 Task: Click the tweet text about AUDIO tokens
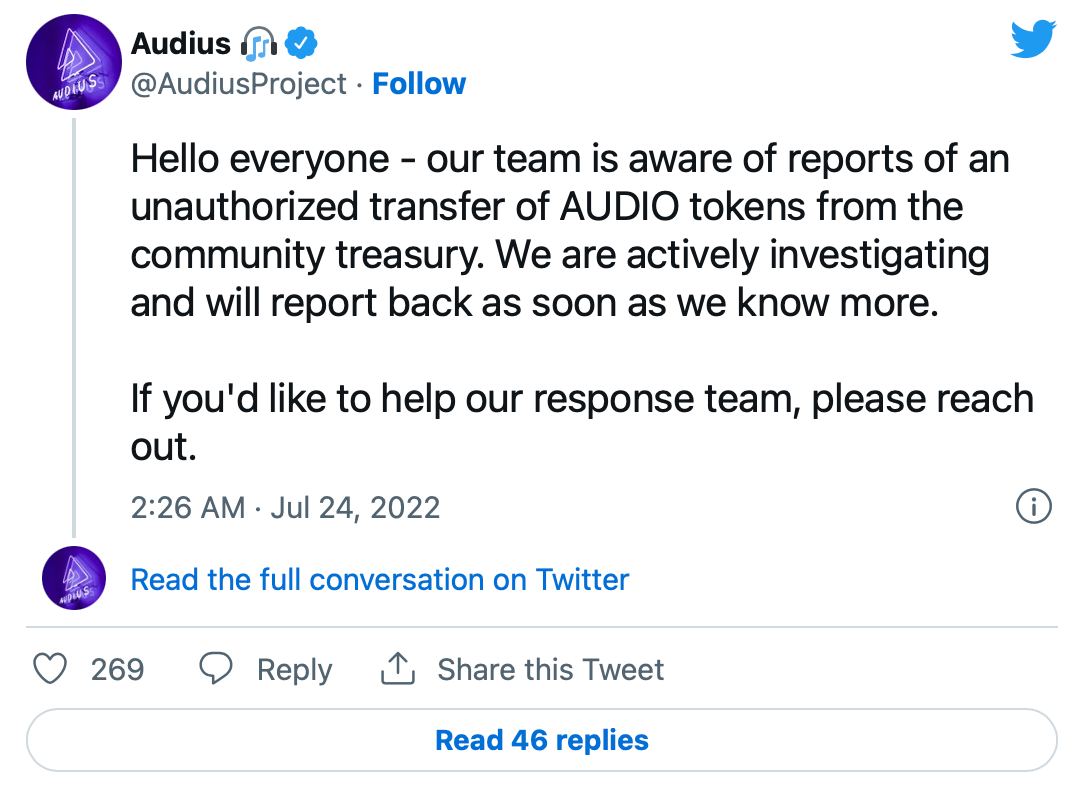570,230
